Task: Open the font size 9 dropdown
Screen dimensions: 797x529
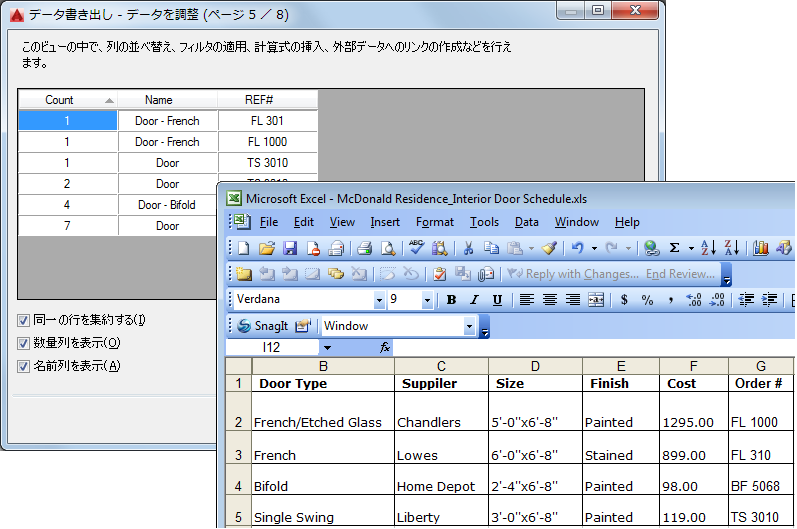Action: [x=427, y=300]
